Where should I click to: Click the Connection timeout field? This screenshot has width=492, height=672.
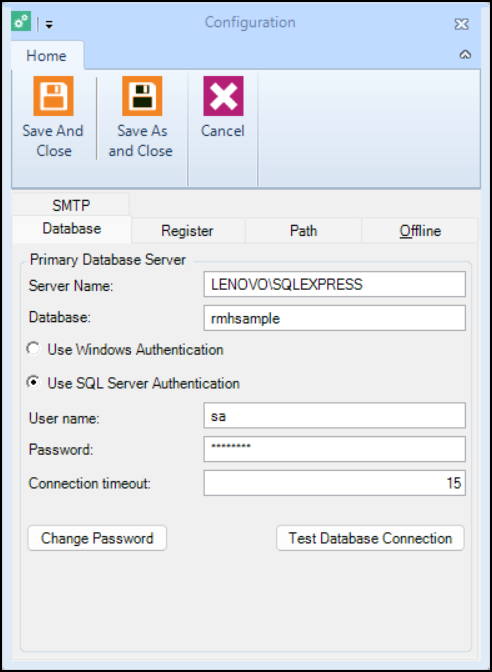pos(334,483)
